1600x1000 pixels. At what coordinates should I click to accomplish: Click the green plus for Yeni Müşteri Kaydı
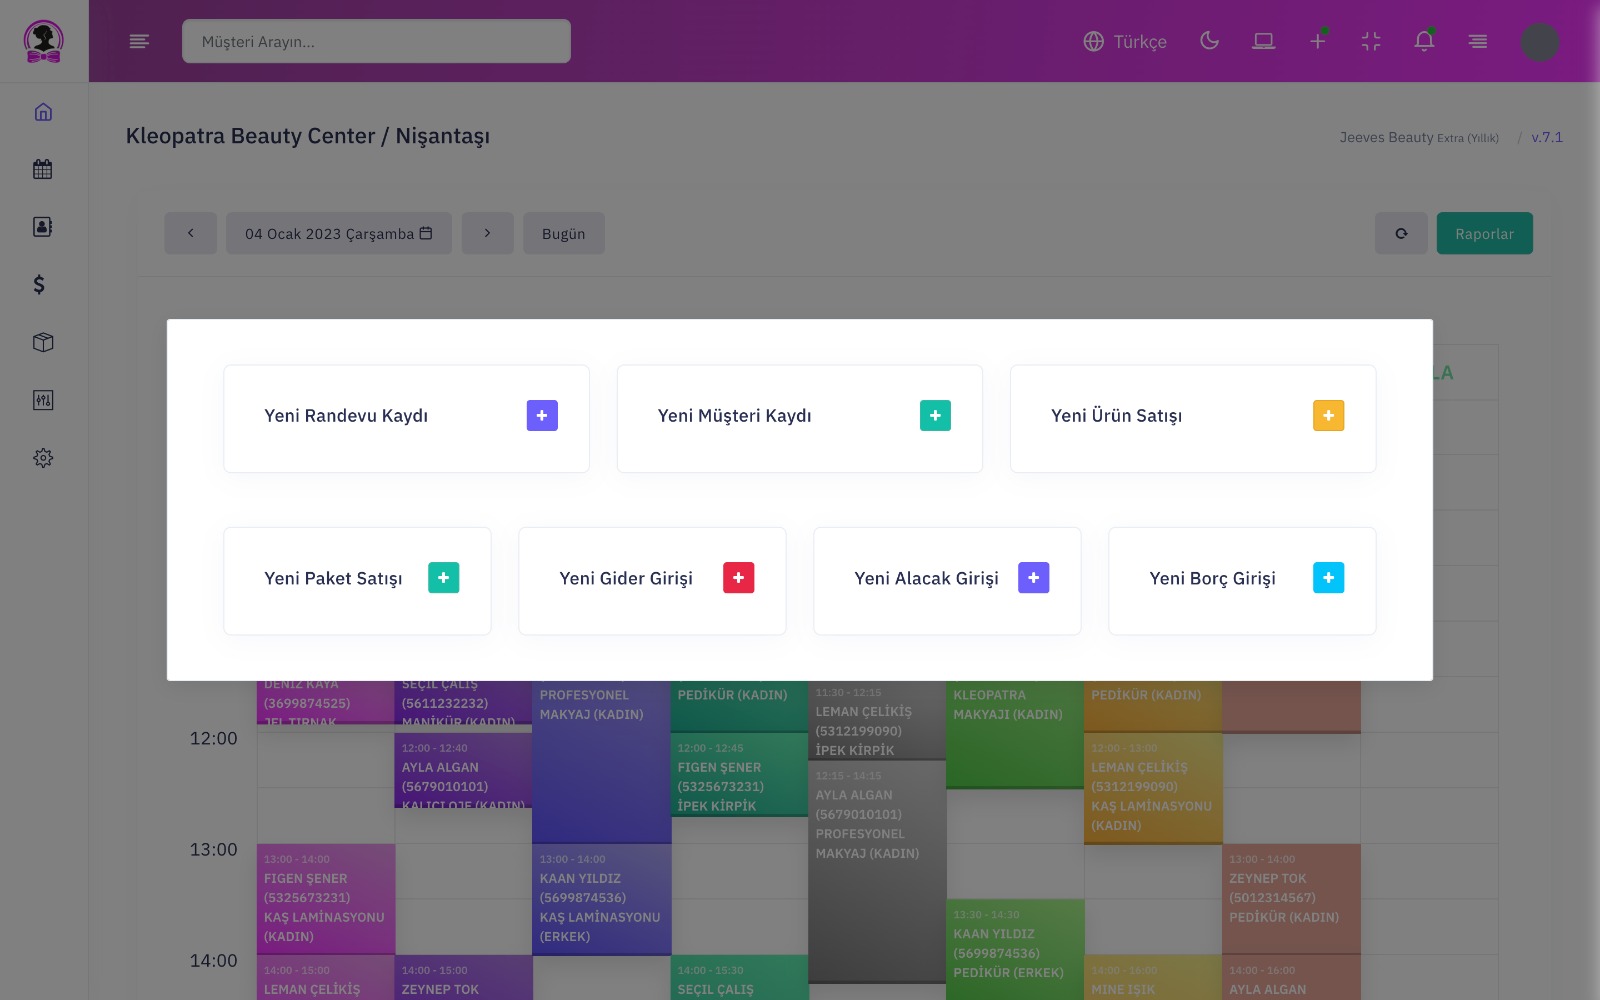pos(935,416)
